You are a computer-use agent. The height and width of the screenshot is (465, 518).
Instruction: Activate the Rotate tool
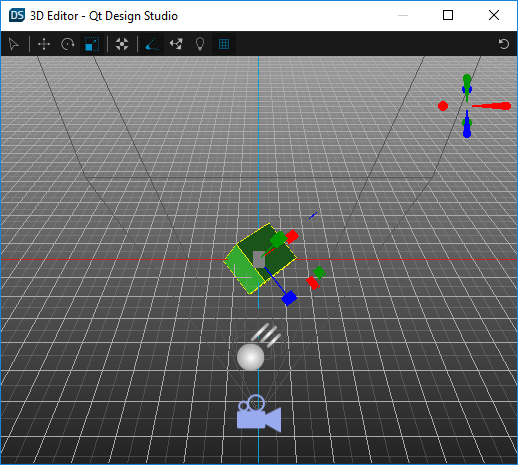68,44
